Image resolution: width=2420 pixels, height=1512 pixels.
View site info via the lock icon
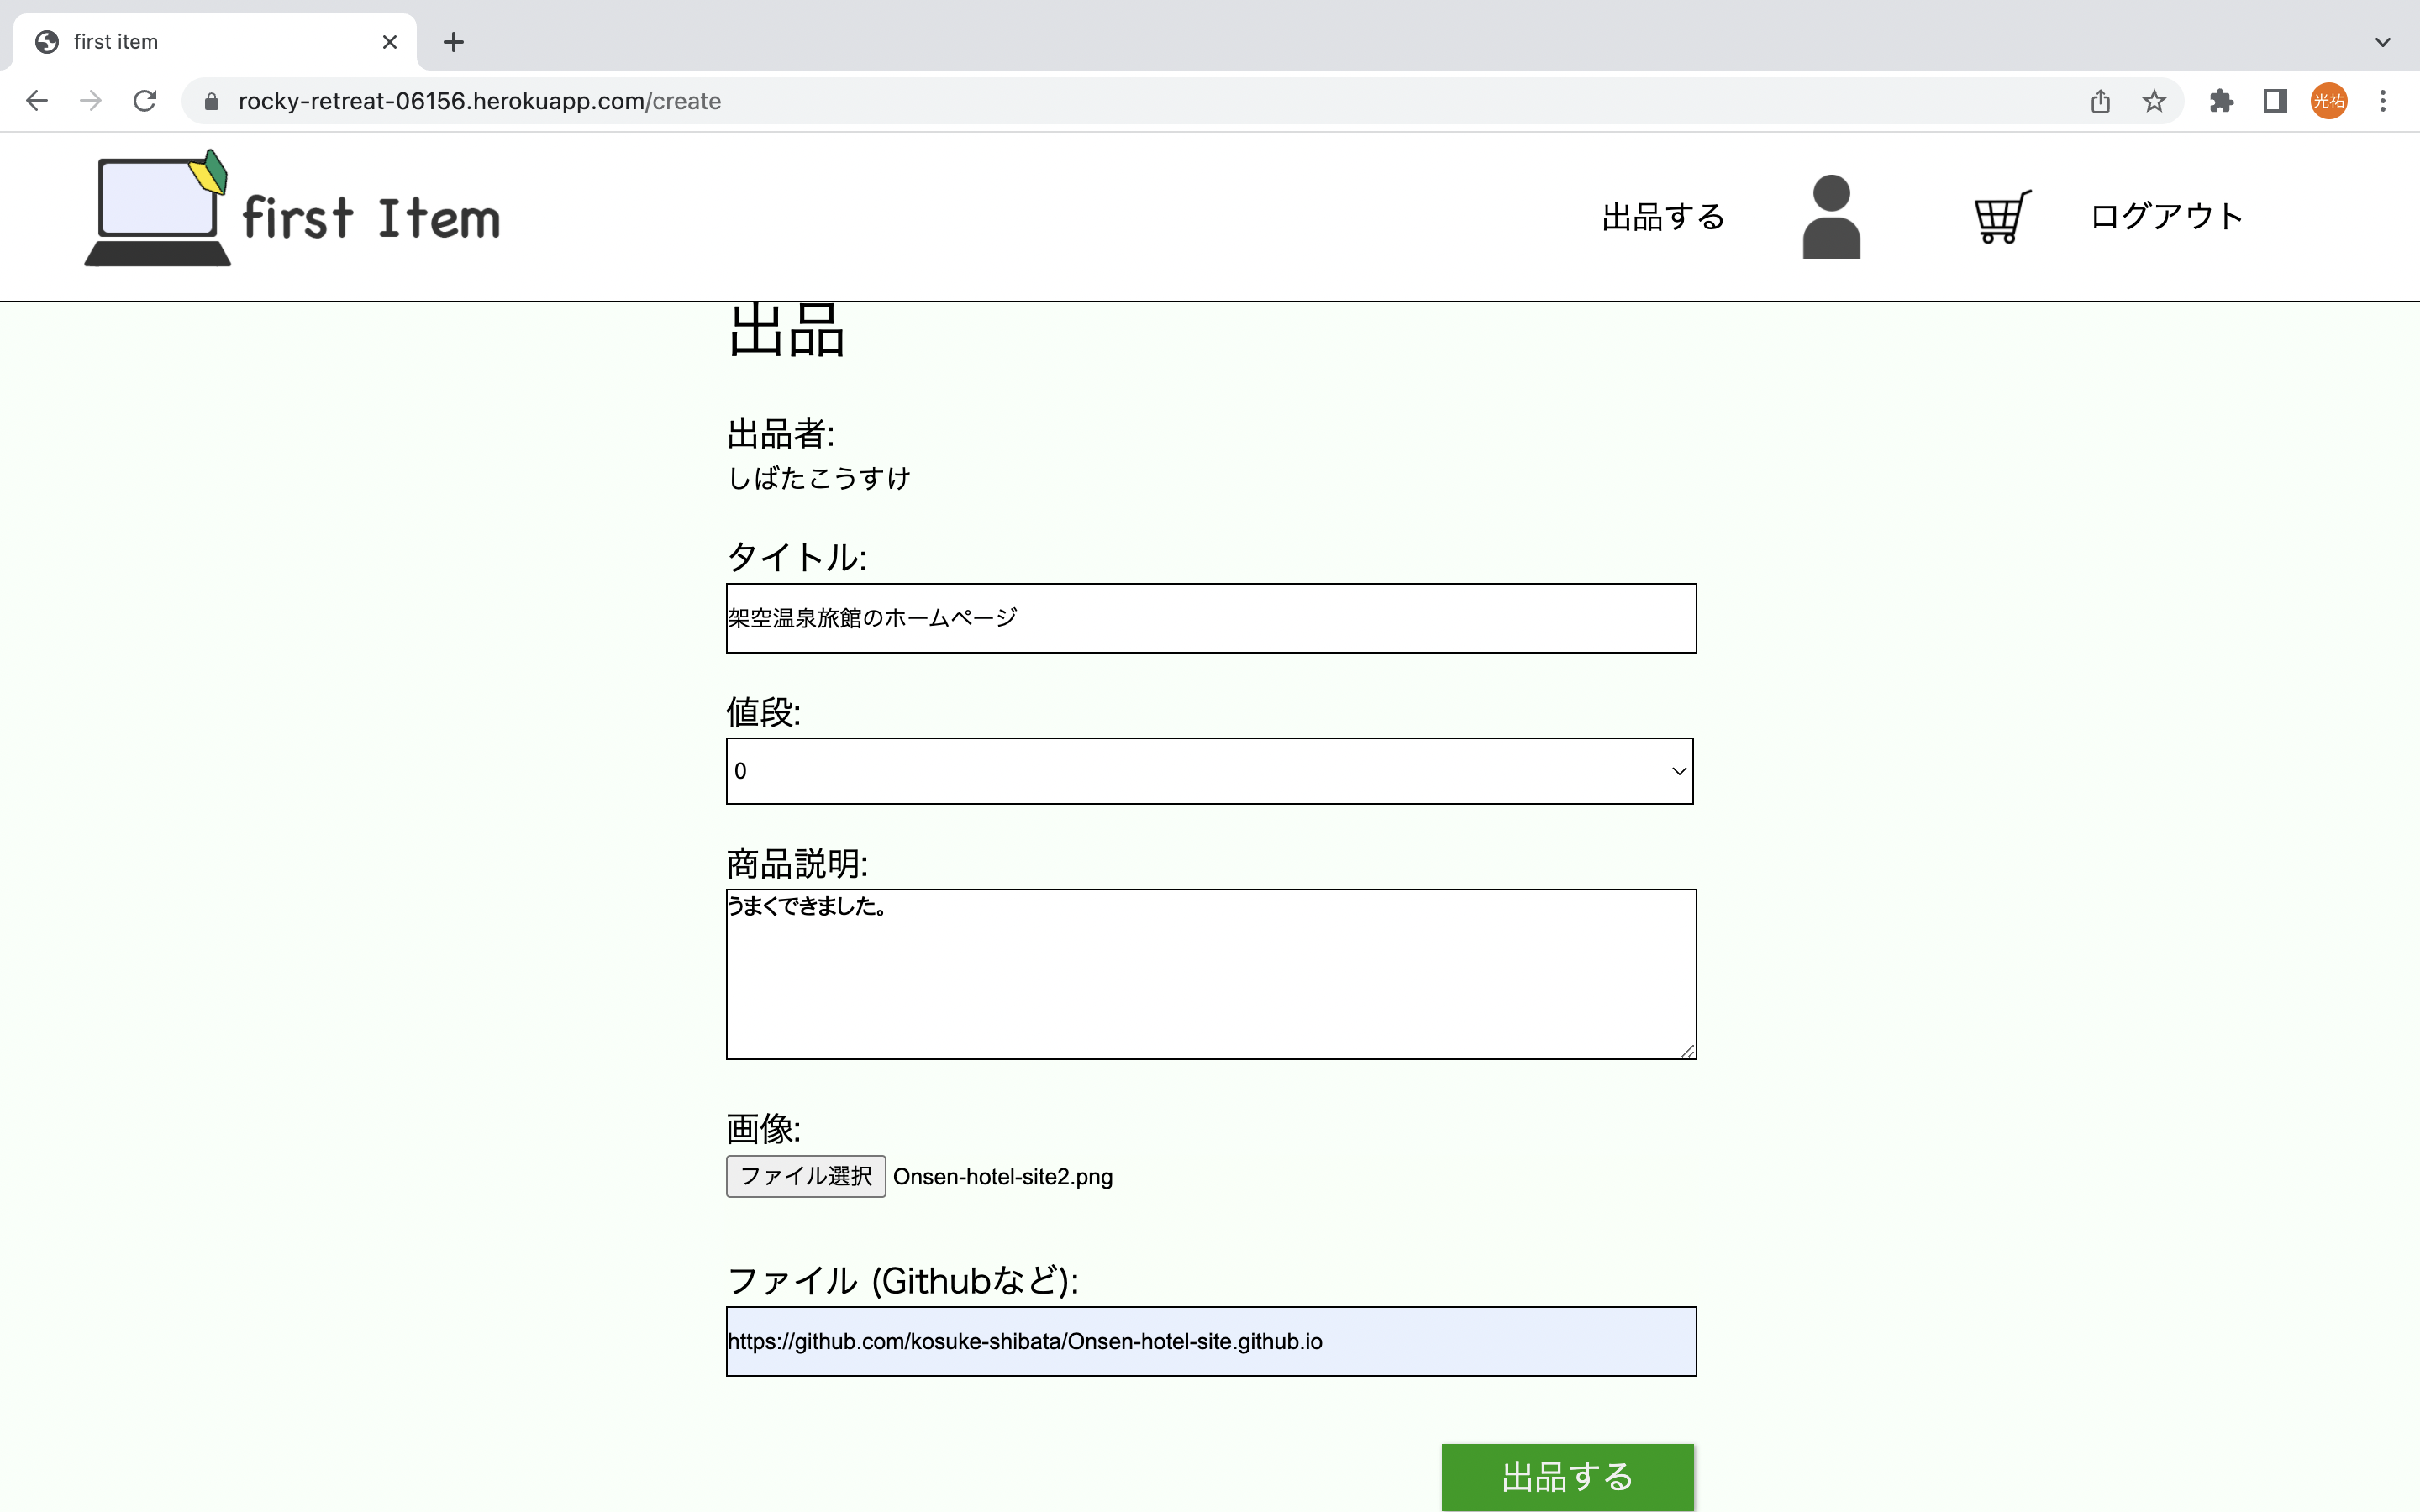[x=211, y=101]
